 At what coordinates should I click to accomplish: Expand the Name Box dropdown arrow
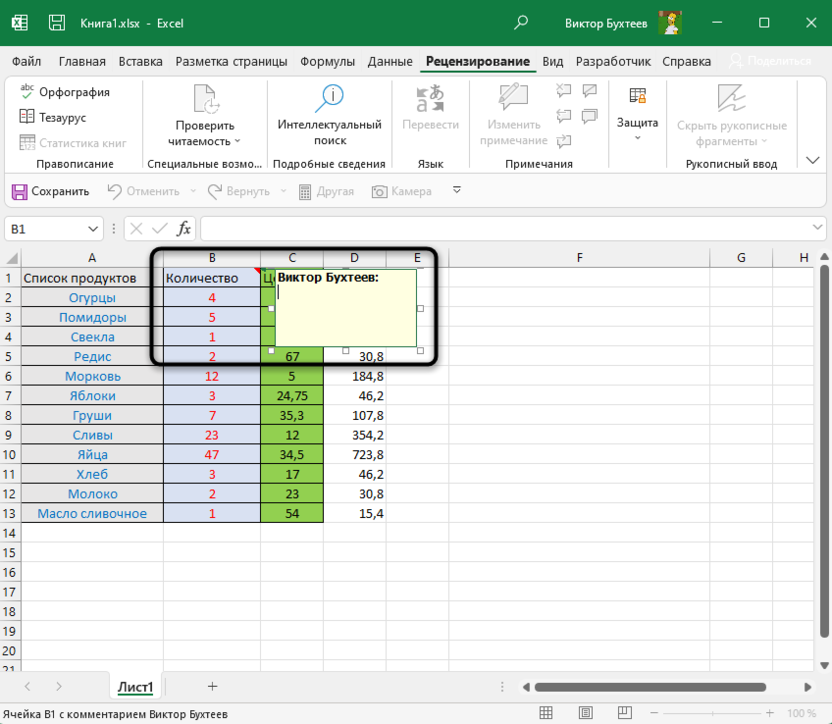pyautogui.click(x=94, y=229)
